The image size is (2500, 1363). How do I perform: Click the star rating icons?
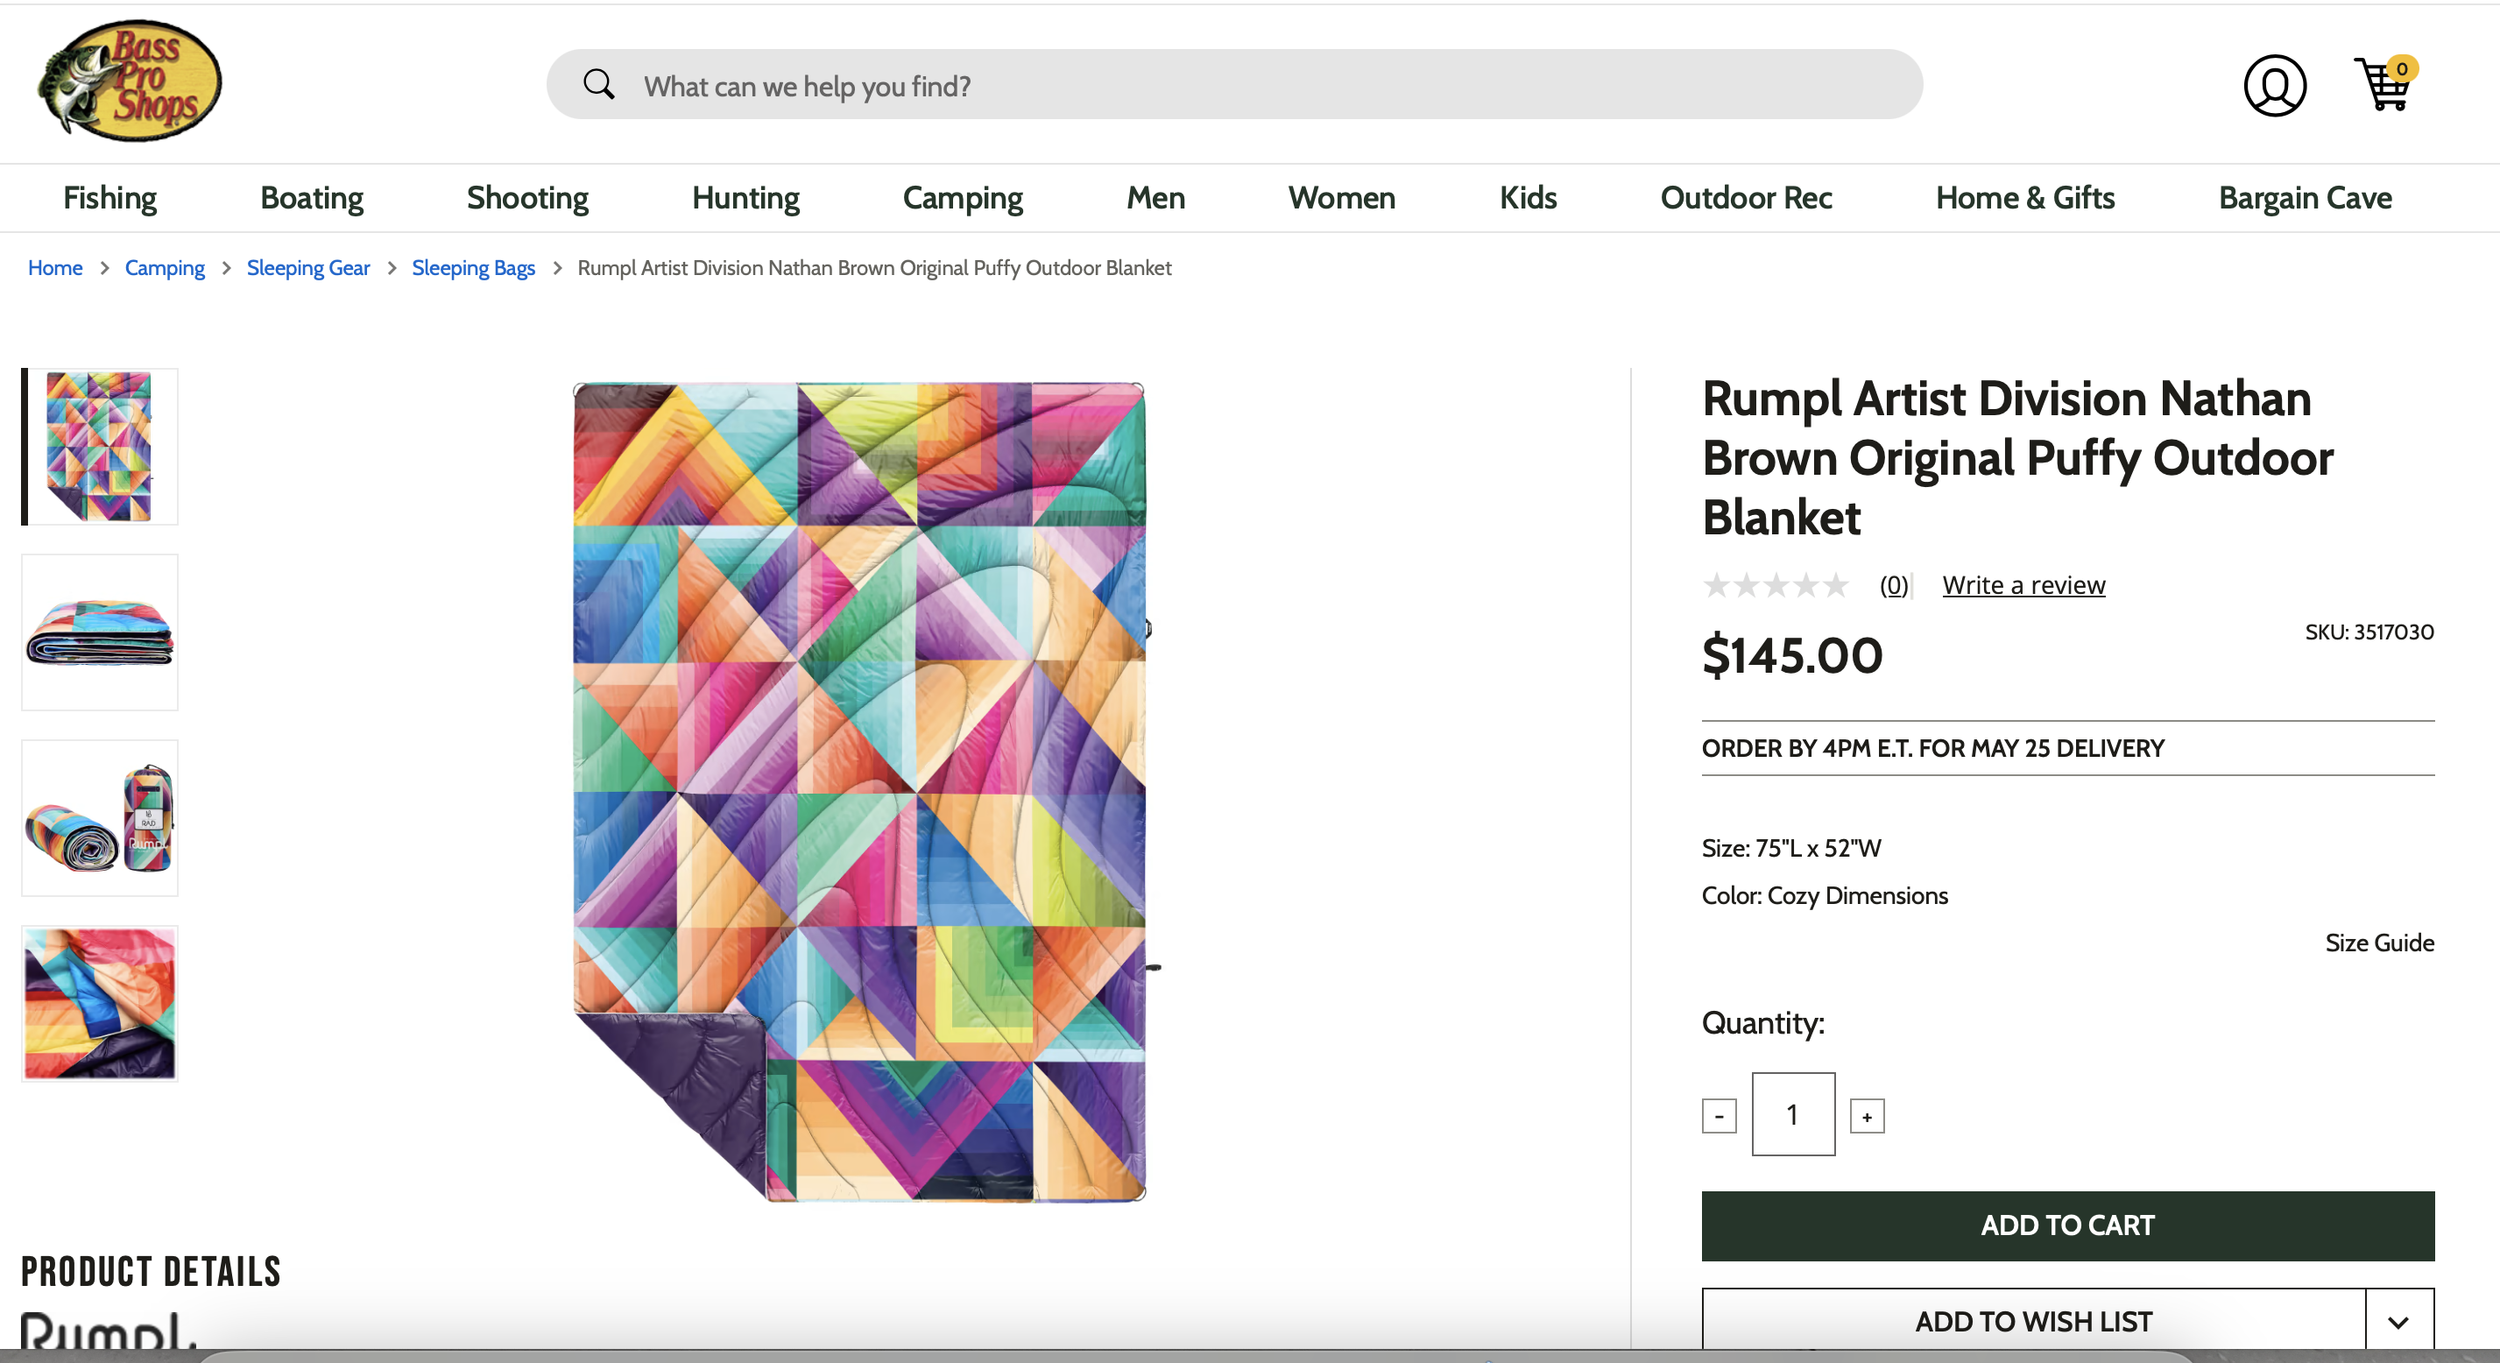click(1776, 585)
